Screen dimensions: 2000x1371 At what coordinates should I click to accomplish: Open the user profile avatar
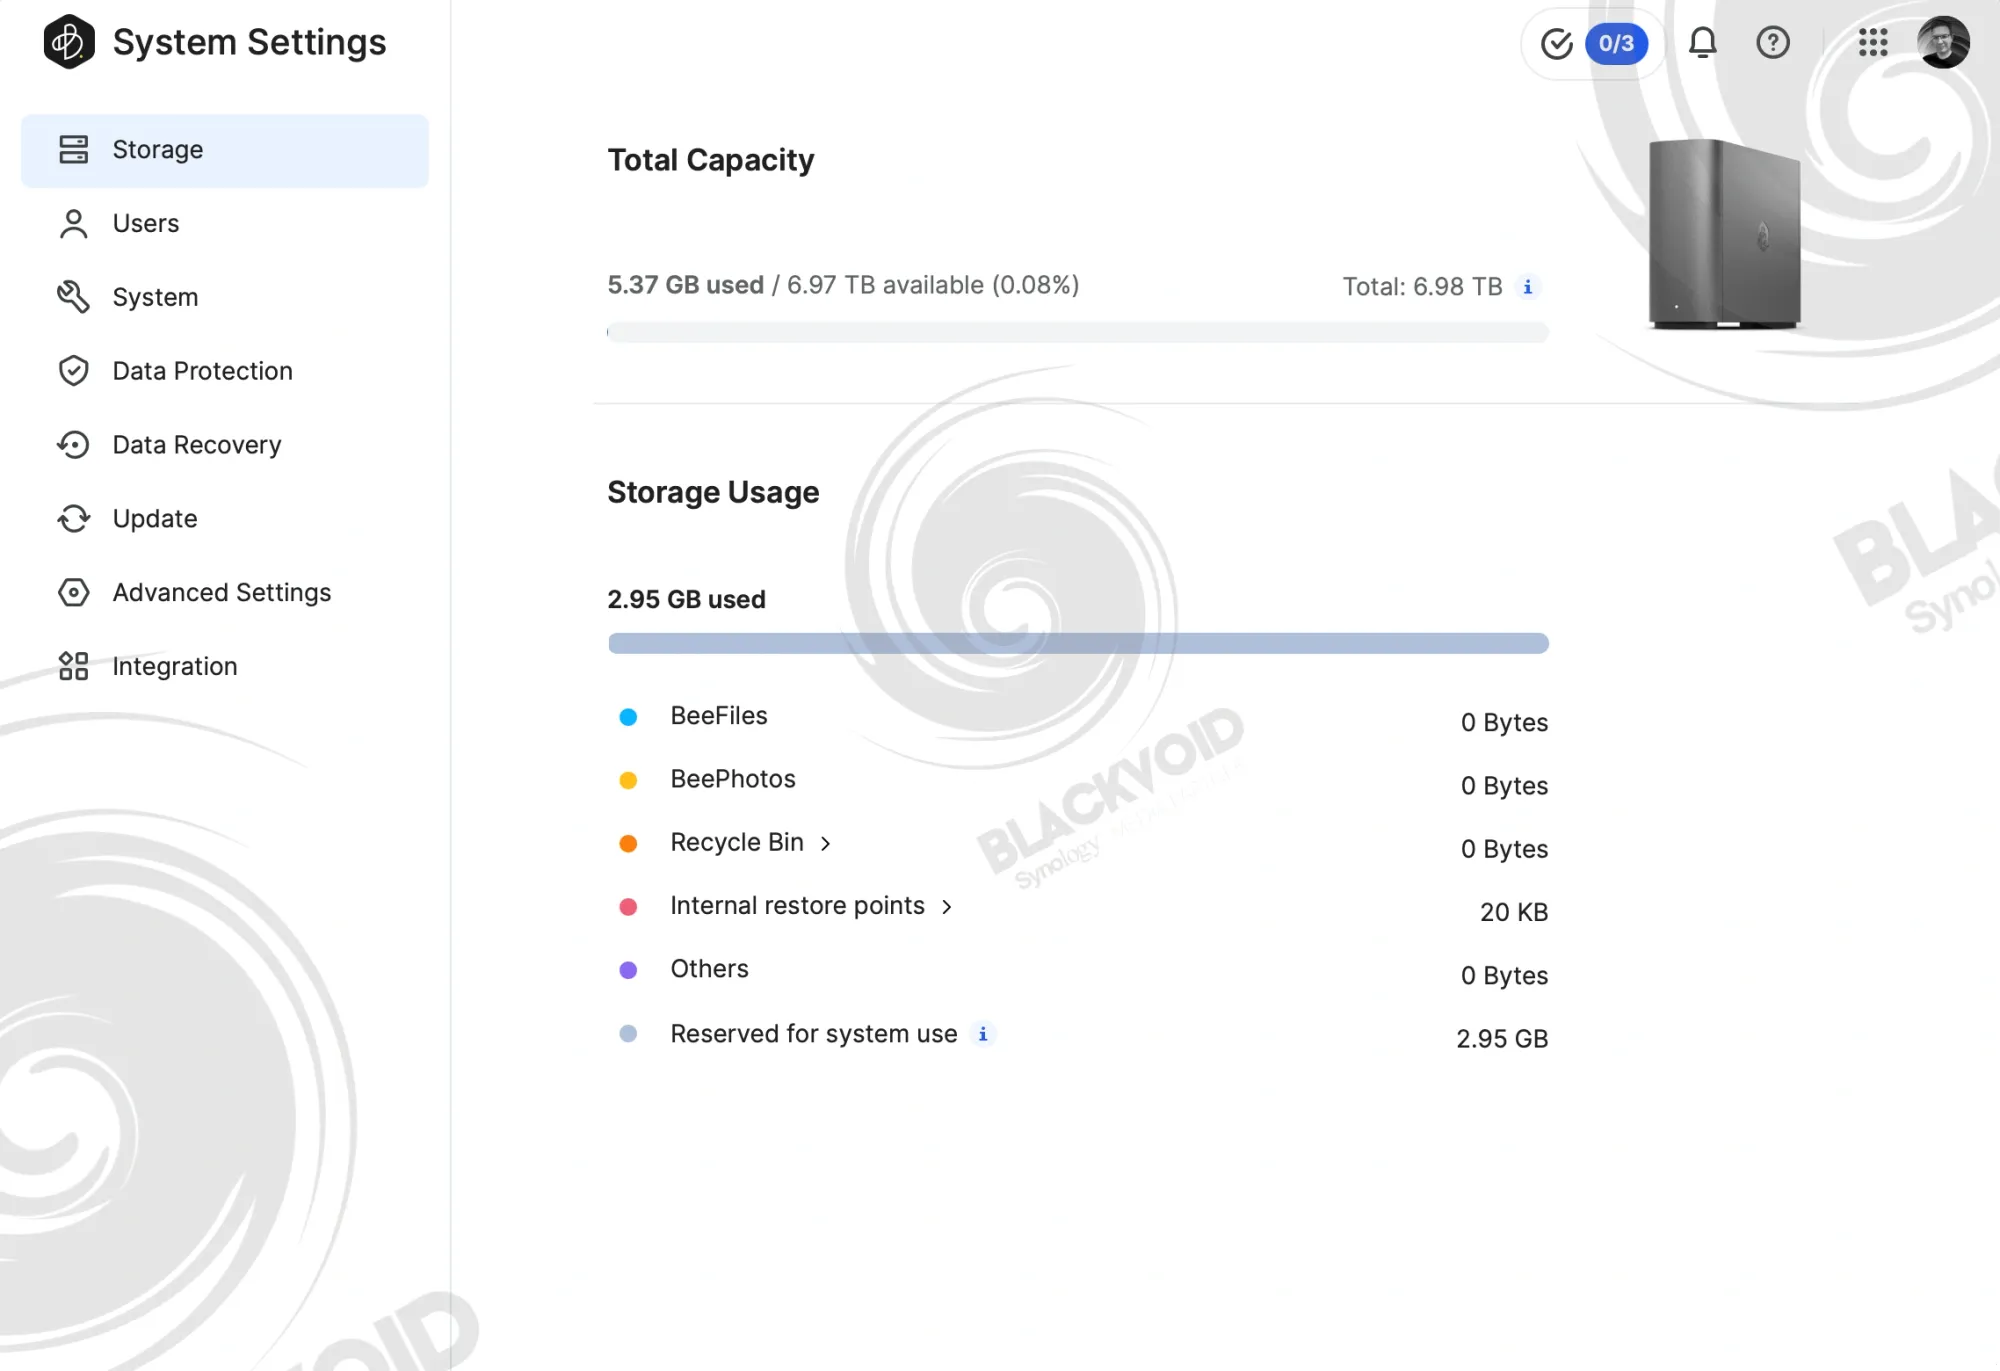[x=1943, y=43]
